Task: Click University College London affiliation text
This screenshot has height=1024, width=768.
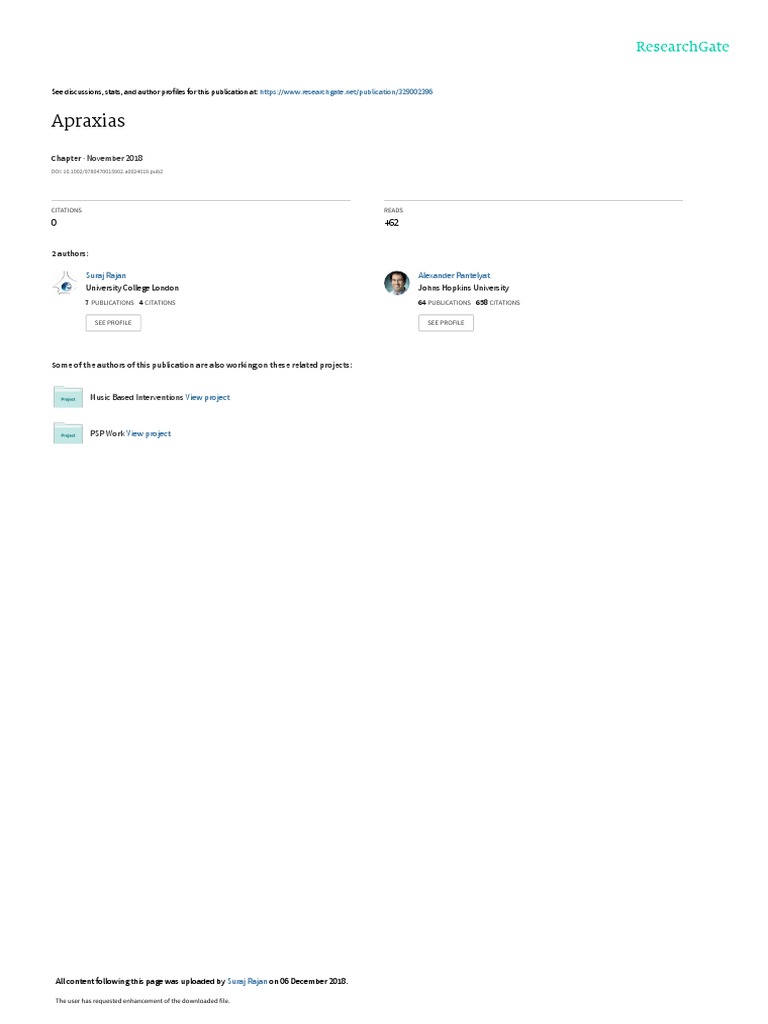Action: [133, 288]
